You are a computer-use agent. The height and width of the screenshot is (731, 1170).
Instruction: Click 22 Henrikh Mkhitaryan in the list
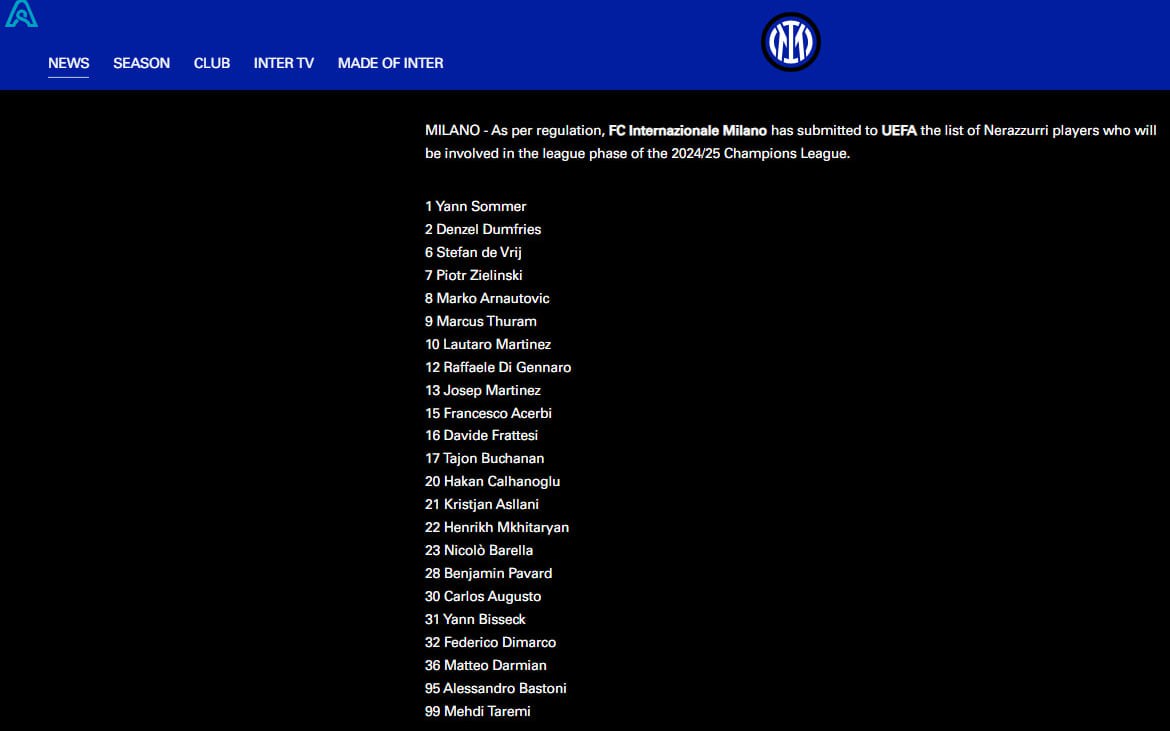coord(497,527)
